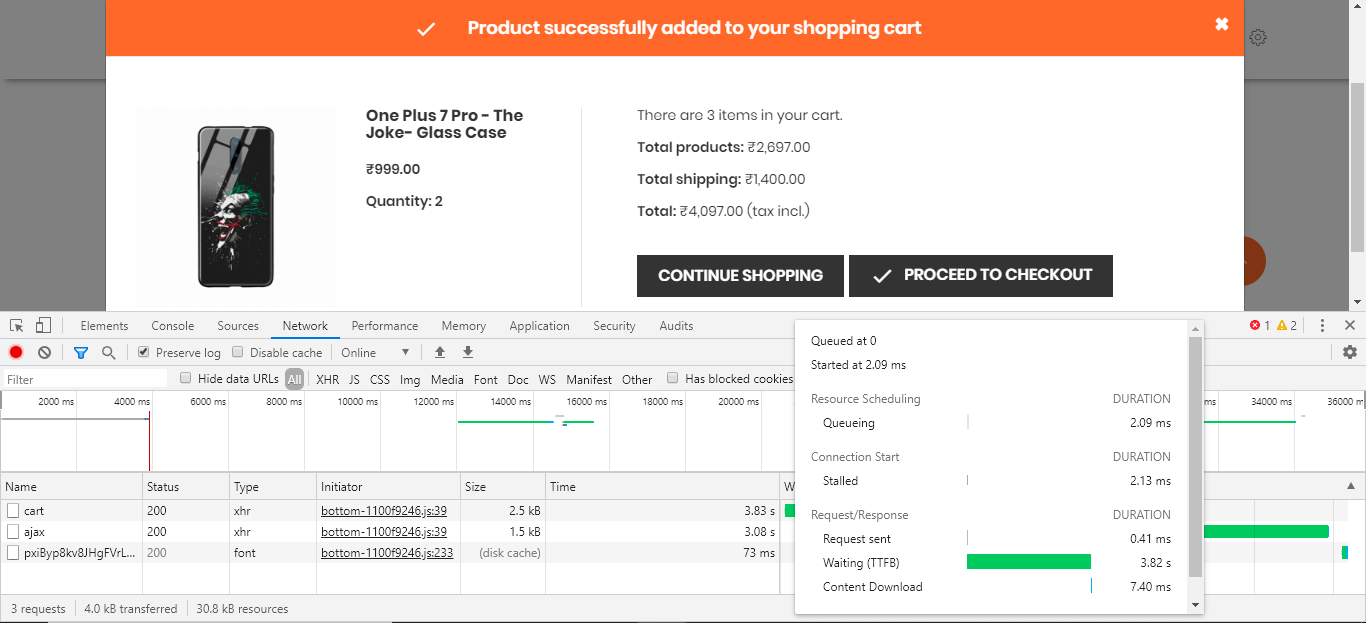Open the network settings gear

(1350, 352)
